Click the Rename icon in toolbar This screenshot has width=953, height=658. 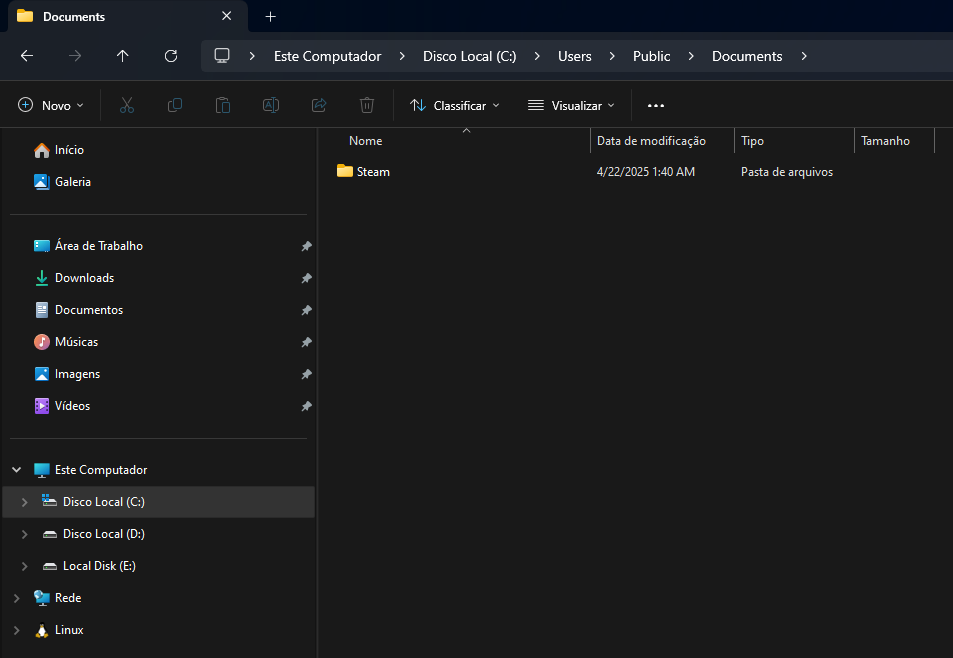[271, 105]
